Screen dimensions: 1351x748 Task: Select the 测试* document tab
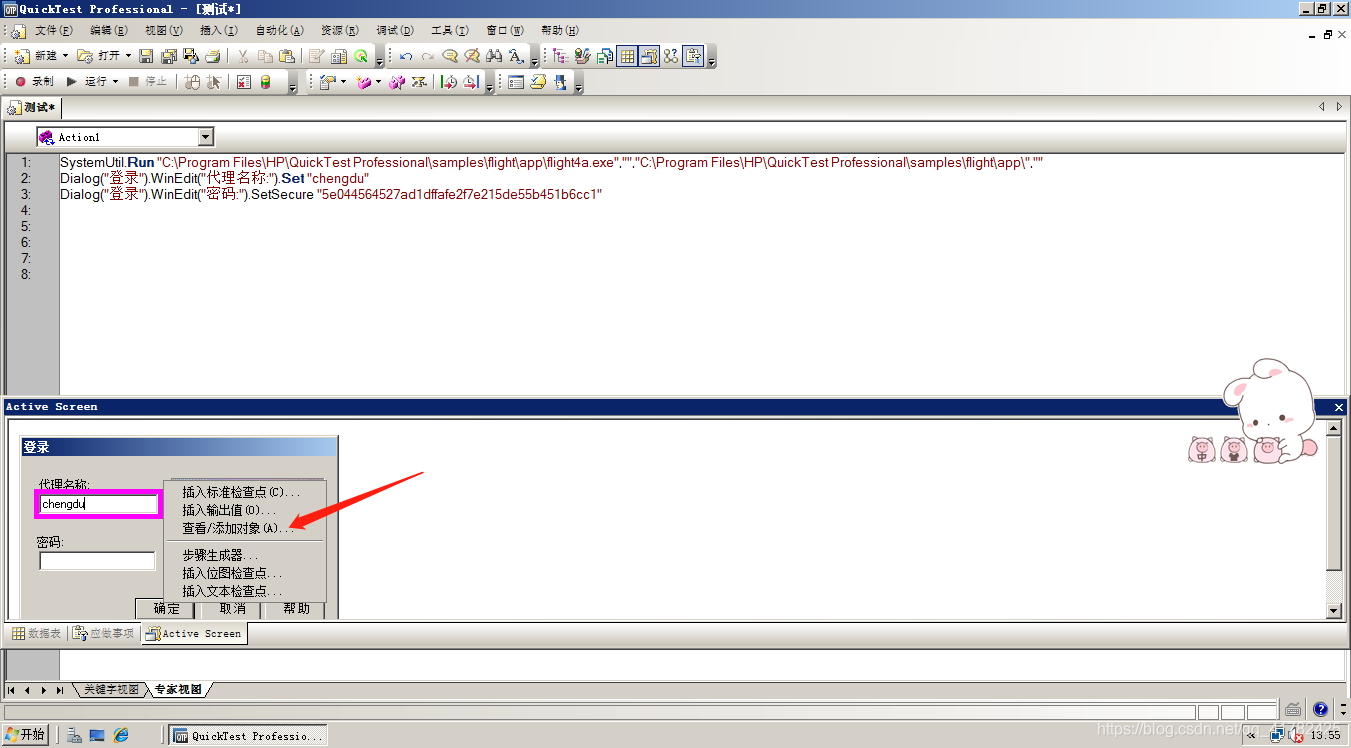tap(33, 107)
